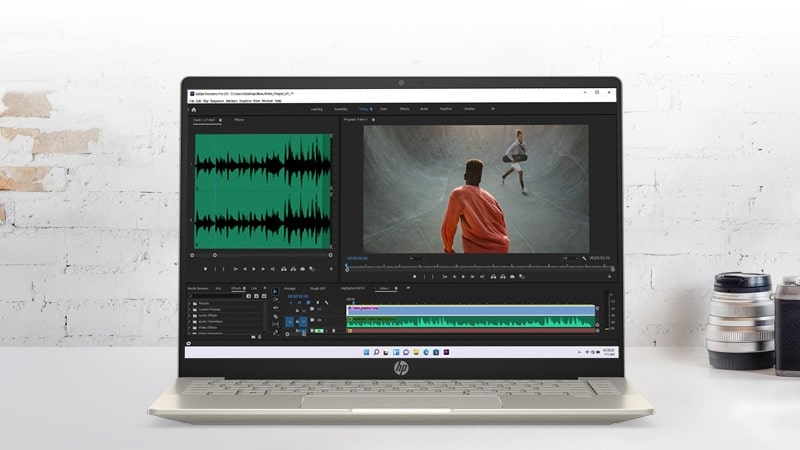Play the clip in Source monitor
The image size is (800, 450).
pyautogui.click(x=254, y=269)
